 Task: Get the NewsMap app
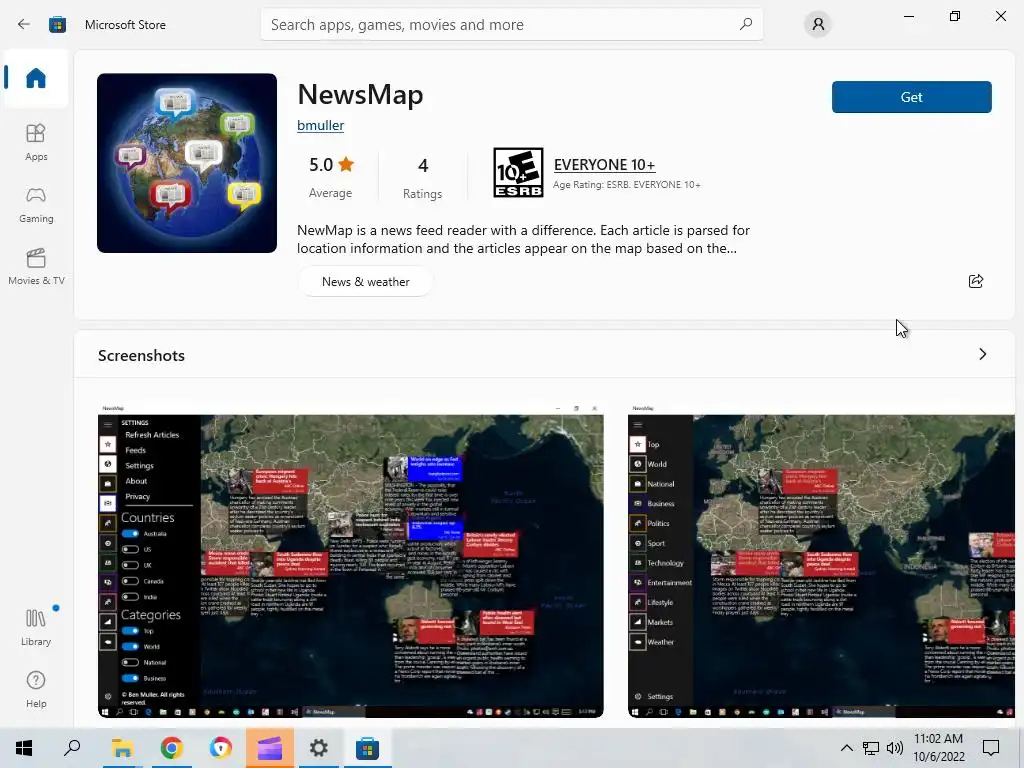(912, 97)
